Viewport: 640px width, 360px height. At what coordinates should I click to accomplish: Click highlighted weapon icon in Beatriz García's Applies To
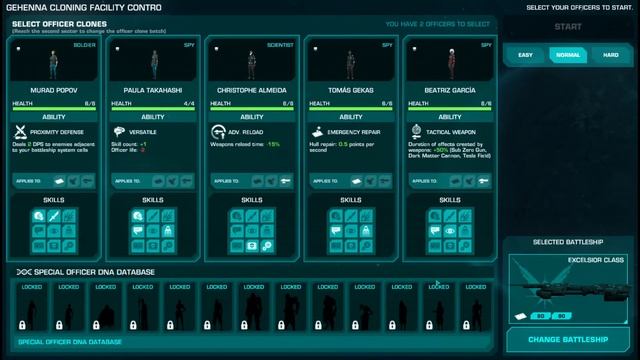(483, 181)
